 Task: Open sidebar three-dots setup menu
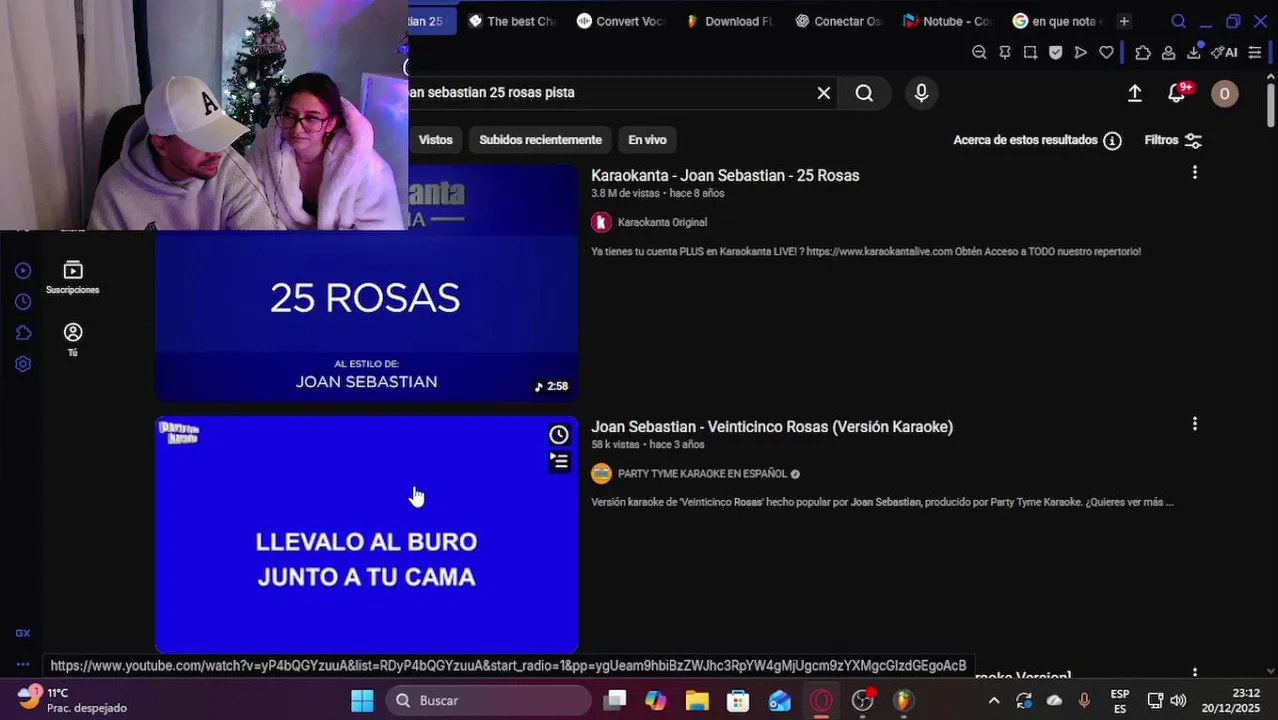tap(23, 664)
